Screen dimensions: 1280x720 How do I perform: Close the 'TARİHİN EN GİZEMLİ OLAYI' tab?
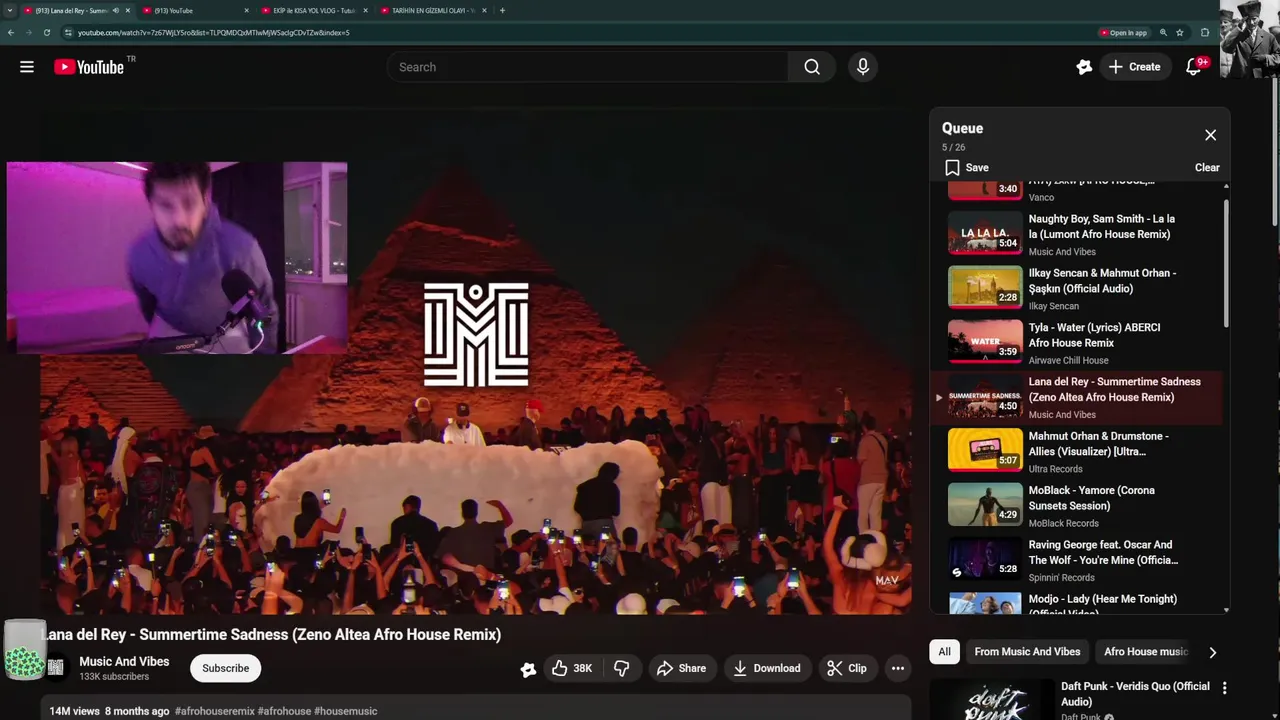(485, 10)
